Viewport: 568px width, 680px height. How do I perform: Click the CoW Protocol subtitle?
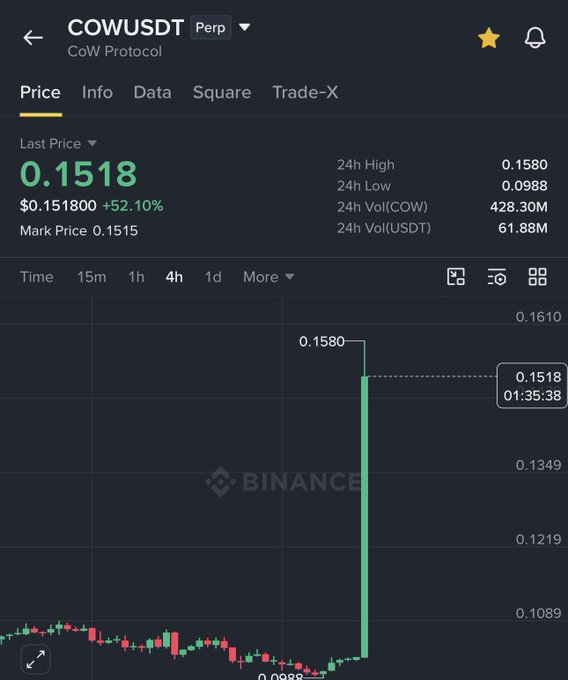[x=114, y=52]
